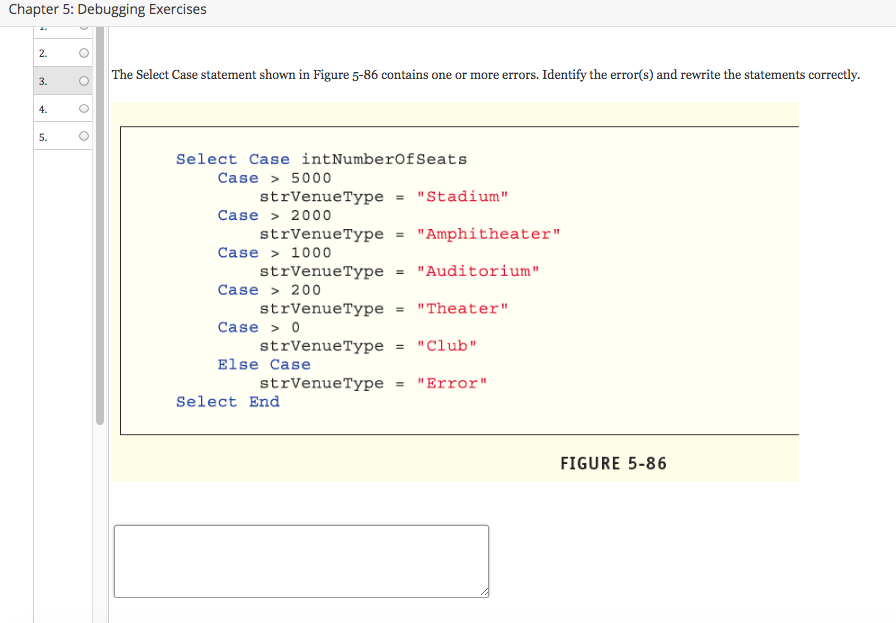Click the highlighted question 3 number
The height and width of the screenshot is (623, 896).
(x=42, y=81)
